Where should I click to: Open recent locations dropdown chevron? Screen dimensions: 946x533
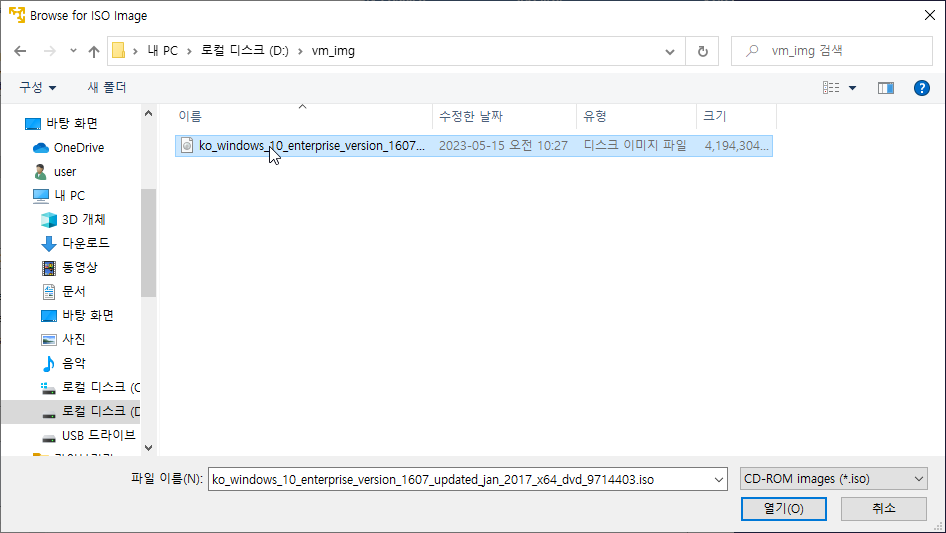pyautogui.click(x=73, y=51)
